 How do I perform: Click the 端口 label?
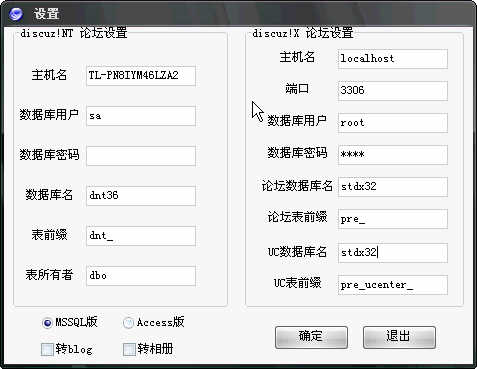[297, 89]
